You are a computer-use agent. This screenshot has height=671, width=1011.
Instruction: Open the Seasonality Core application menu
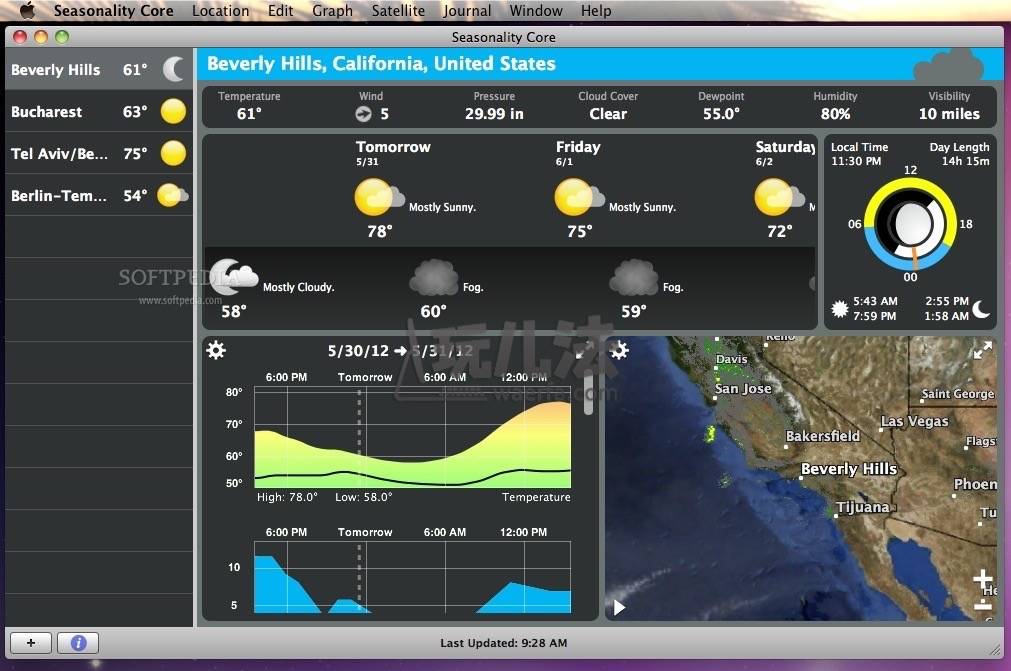[x=113, y=11]
